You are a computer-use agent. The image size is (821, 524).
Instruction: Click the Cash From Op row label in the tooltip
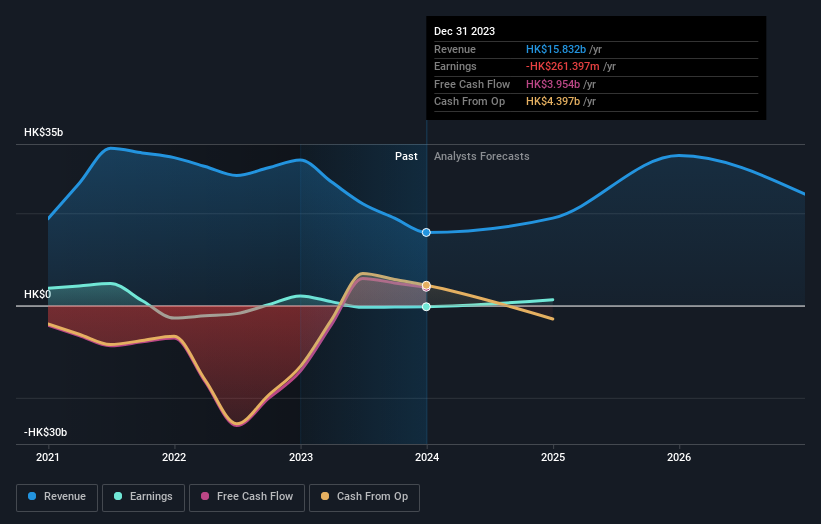click(469, 102)
